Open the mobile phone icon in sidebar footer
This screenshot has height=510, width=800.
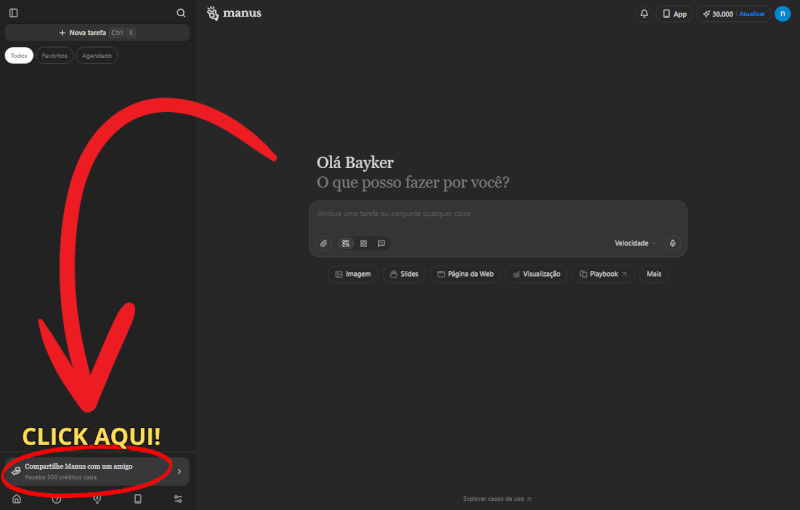138,499
